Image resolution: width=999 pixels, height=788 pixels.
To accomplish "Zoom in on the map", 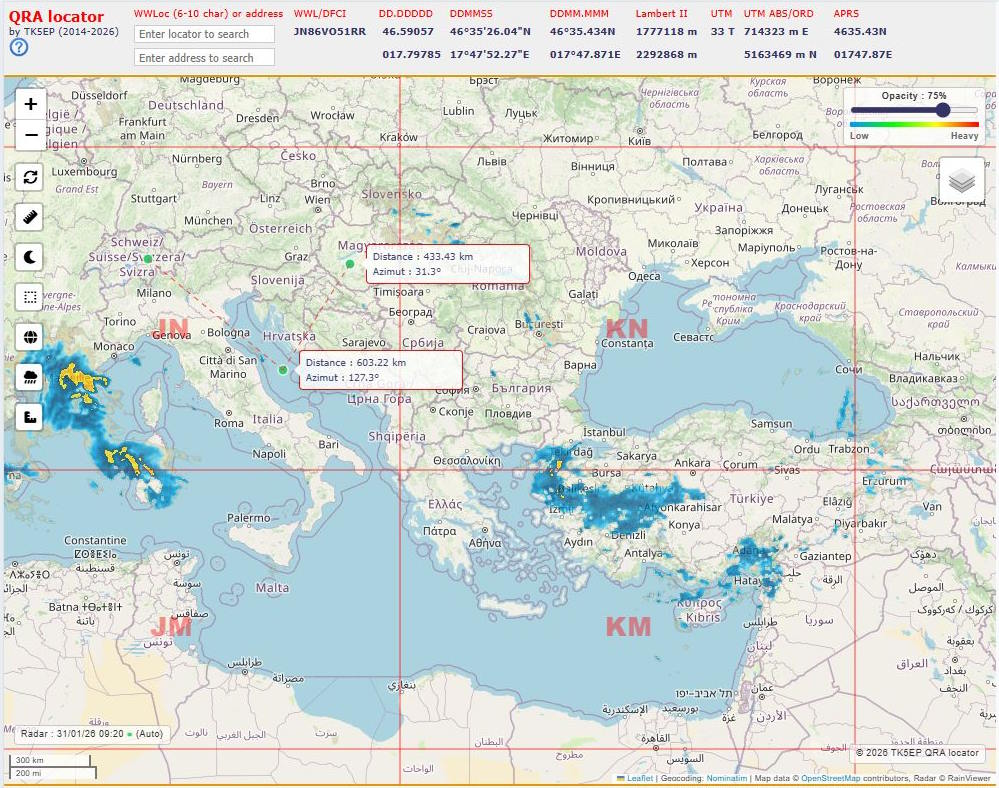I will click(31, 104).
